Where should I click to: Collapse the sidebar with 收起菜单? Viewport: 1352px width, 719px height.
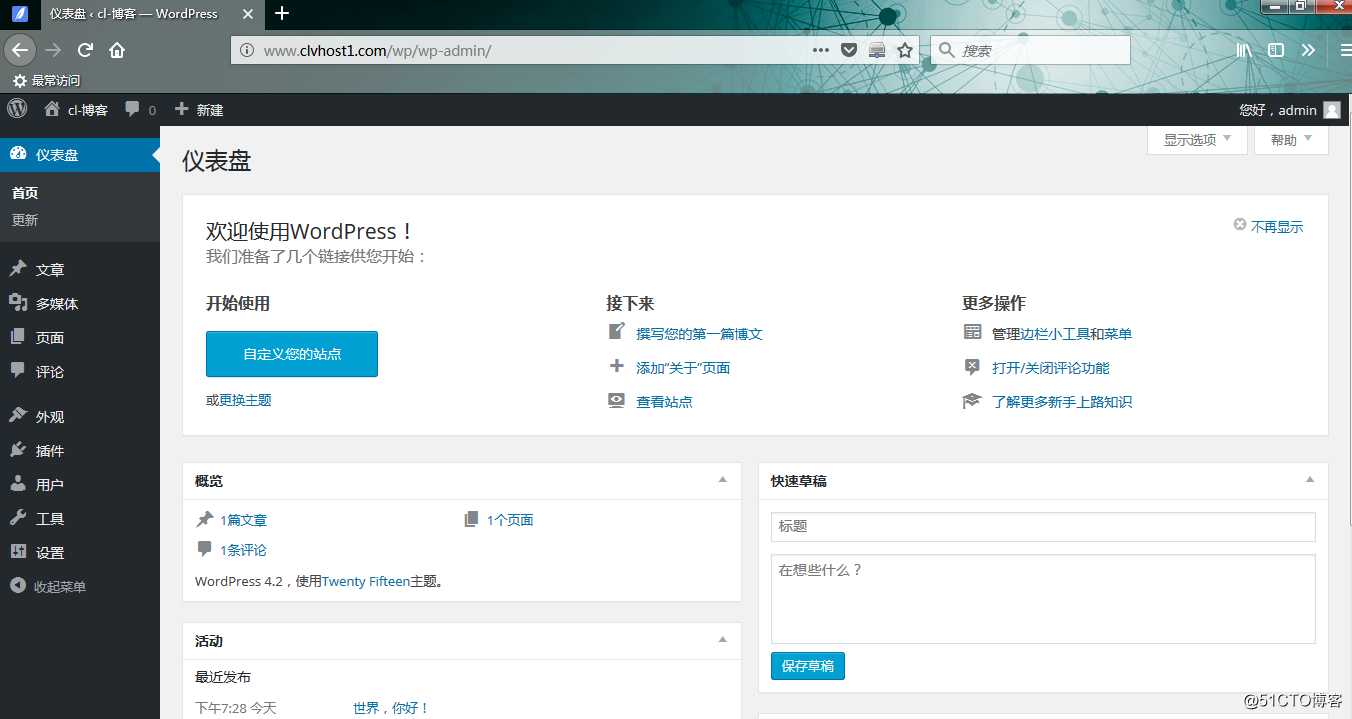pos(79,587)
